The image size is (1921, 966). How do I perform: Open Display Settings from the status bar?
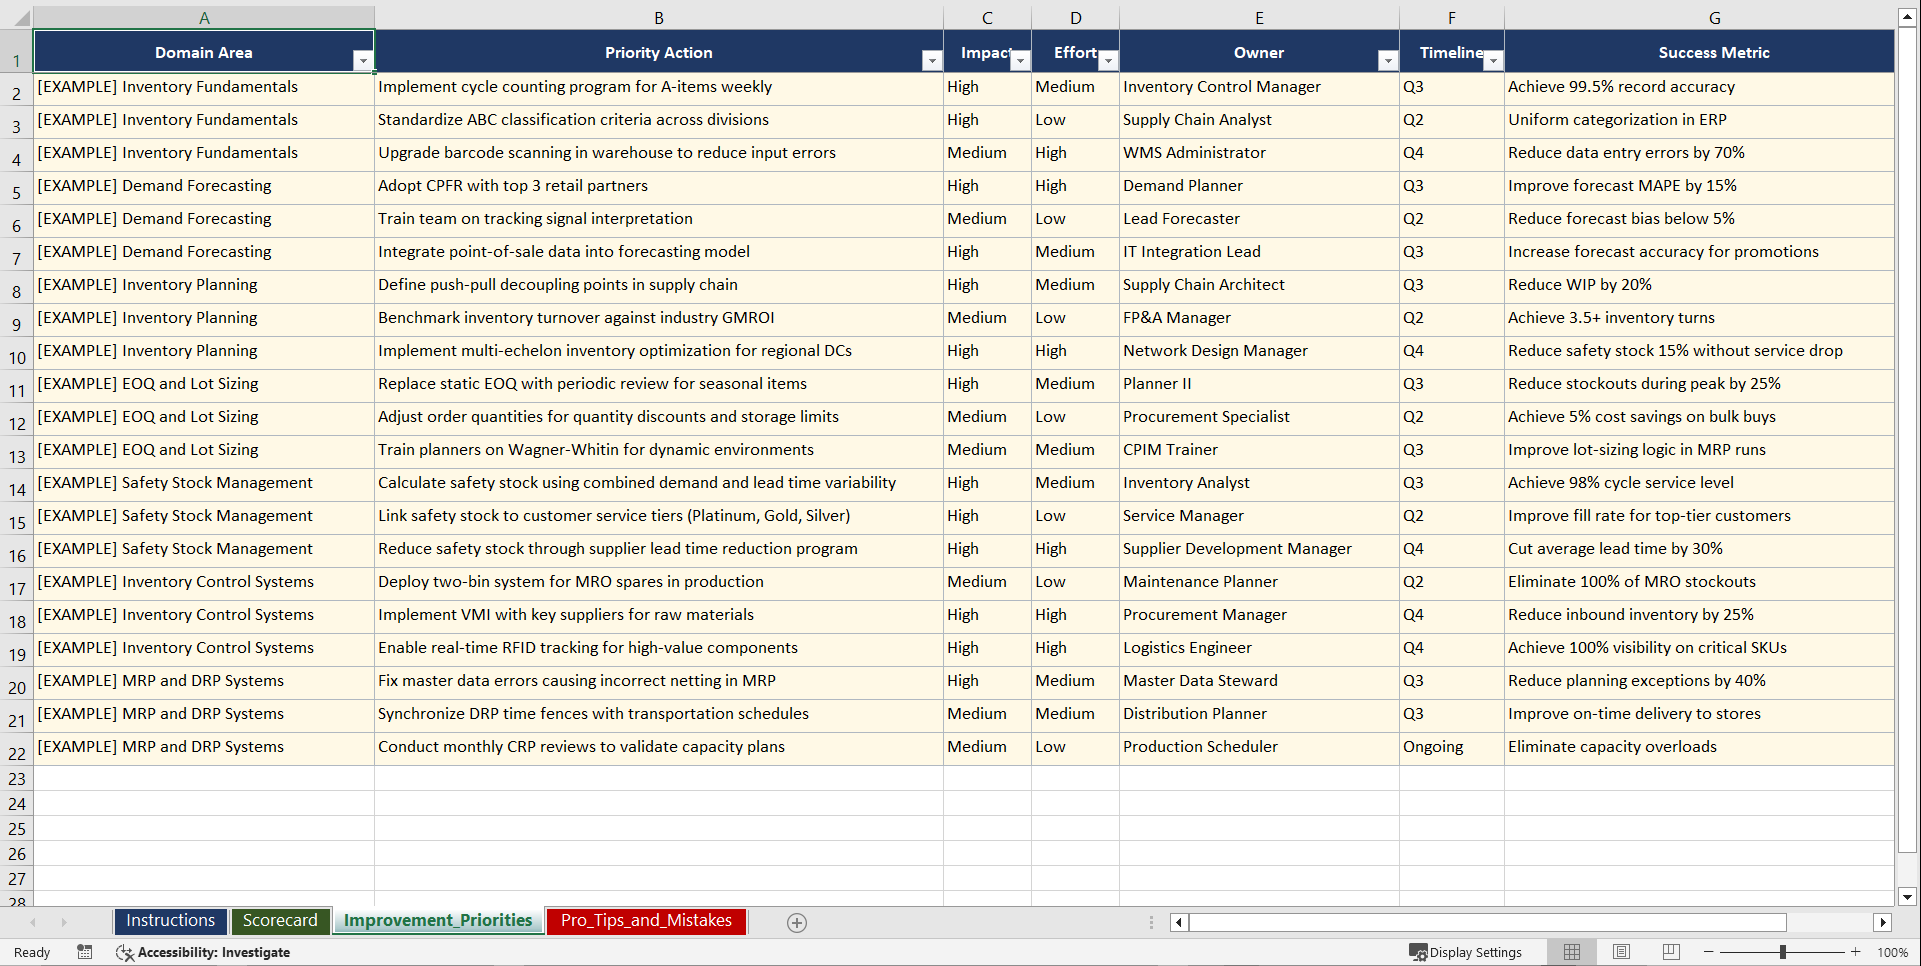coord(1465,952)
